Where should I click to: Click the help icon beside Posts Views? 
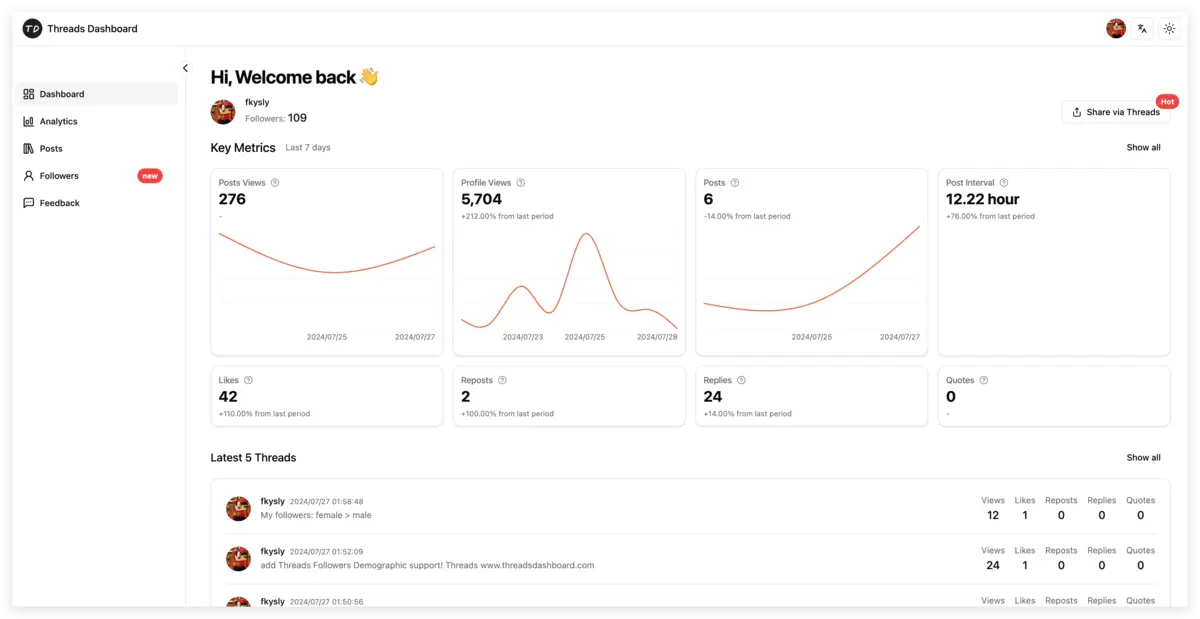tap(275, 183)
